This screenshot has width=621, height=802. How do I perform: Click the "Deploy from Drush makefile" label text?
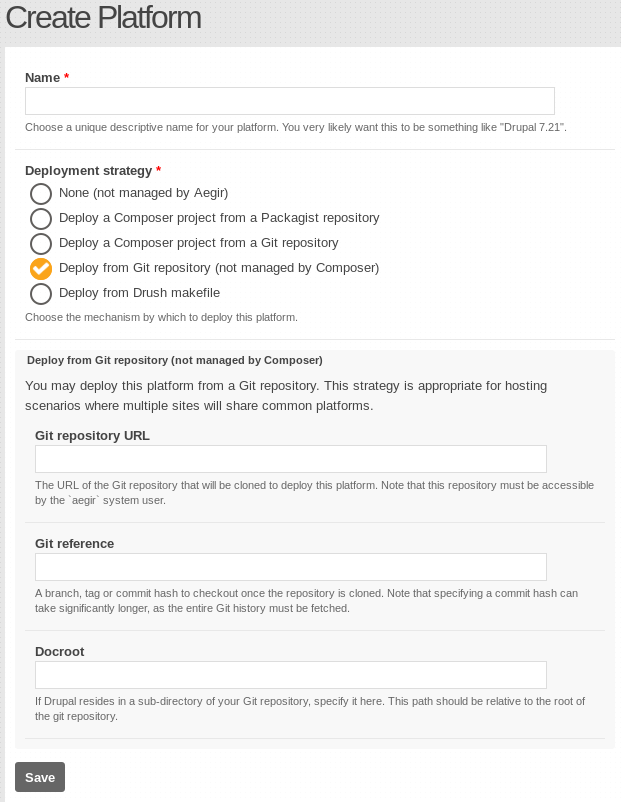(139, 293)
